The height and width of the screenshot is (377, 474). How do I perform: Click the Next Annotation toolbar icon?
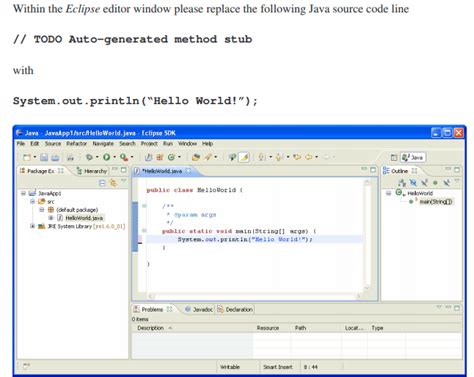click(x=262, y=157)
